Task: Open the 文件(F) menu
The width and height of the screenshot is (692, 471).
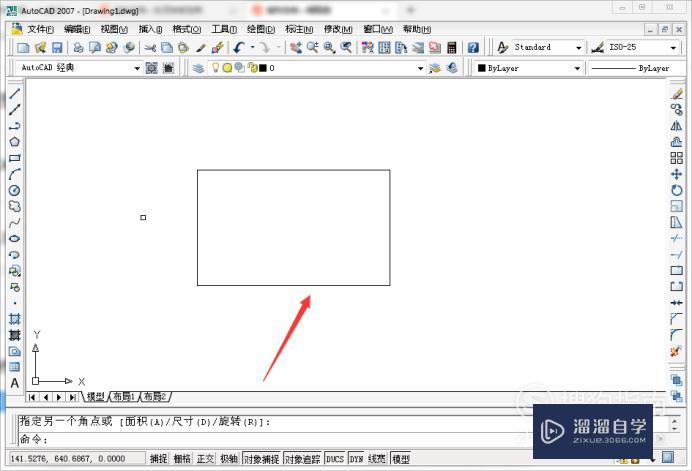Action: pos(40,29)
